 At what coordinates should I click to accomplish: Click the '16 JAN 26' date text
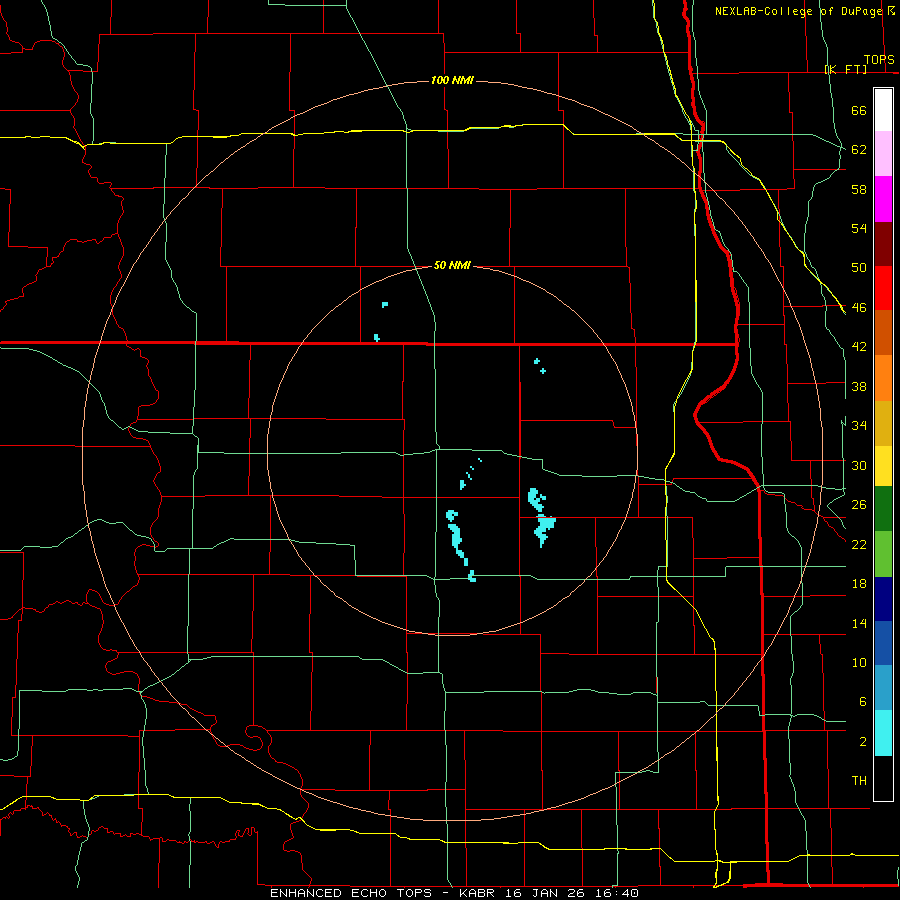[x=545, y=893]
